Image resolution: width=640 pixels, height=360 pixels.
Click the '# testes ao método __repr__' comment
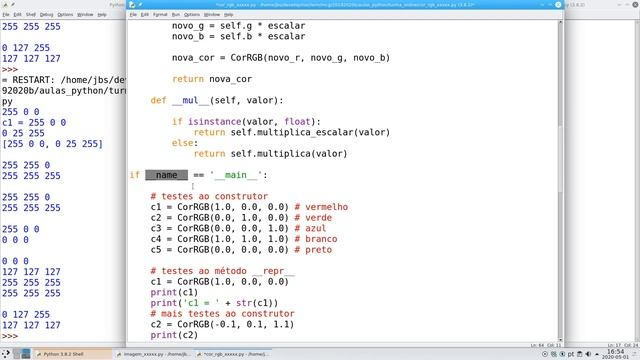click(222, 271)
